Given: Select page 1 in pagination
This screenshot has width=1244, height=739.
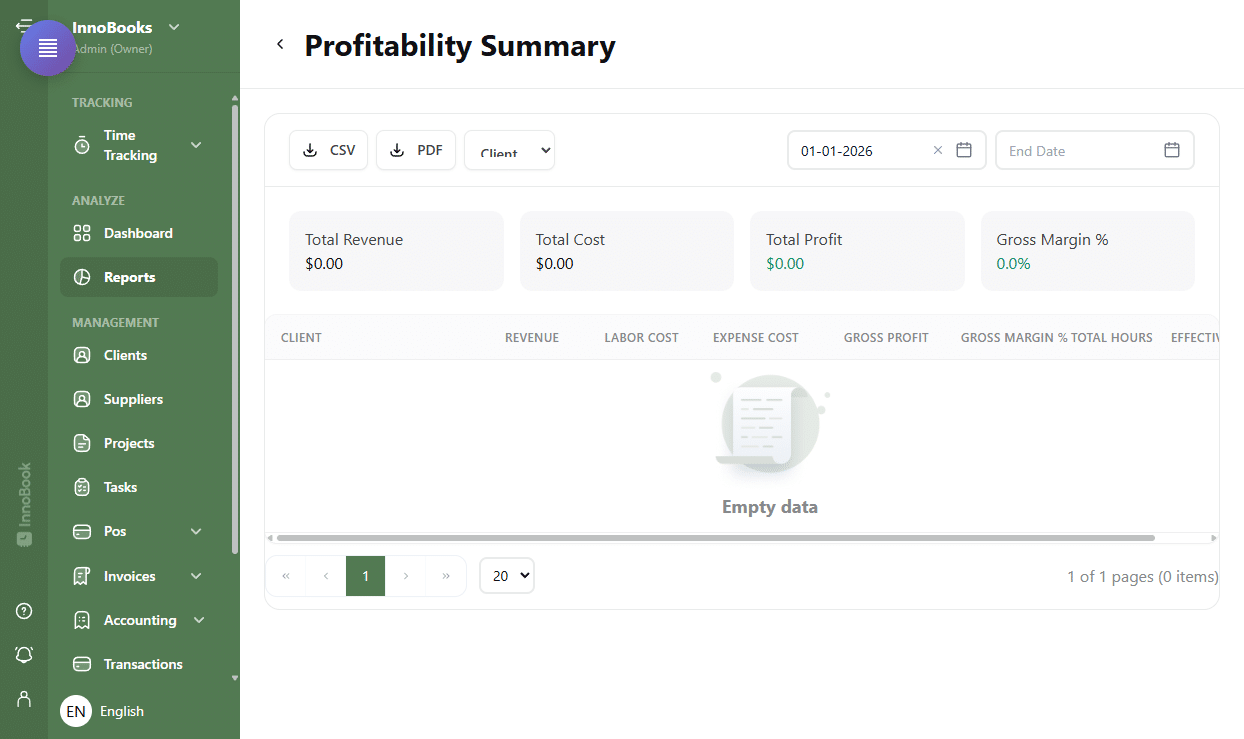Looking at the screenshot, I should pos(366,576).
